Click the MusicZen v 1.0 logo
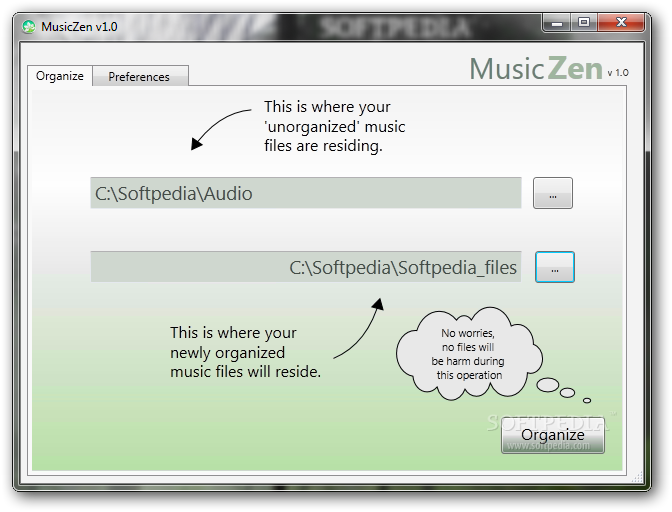Screen dimensions: 672x512 pyautogui.click(x=549, y=69)
